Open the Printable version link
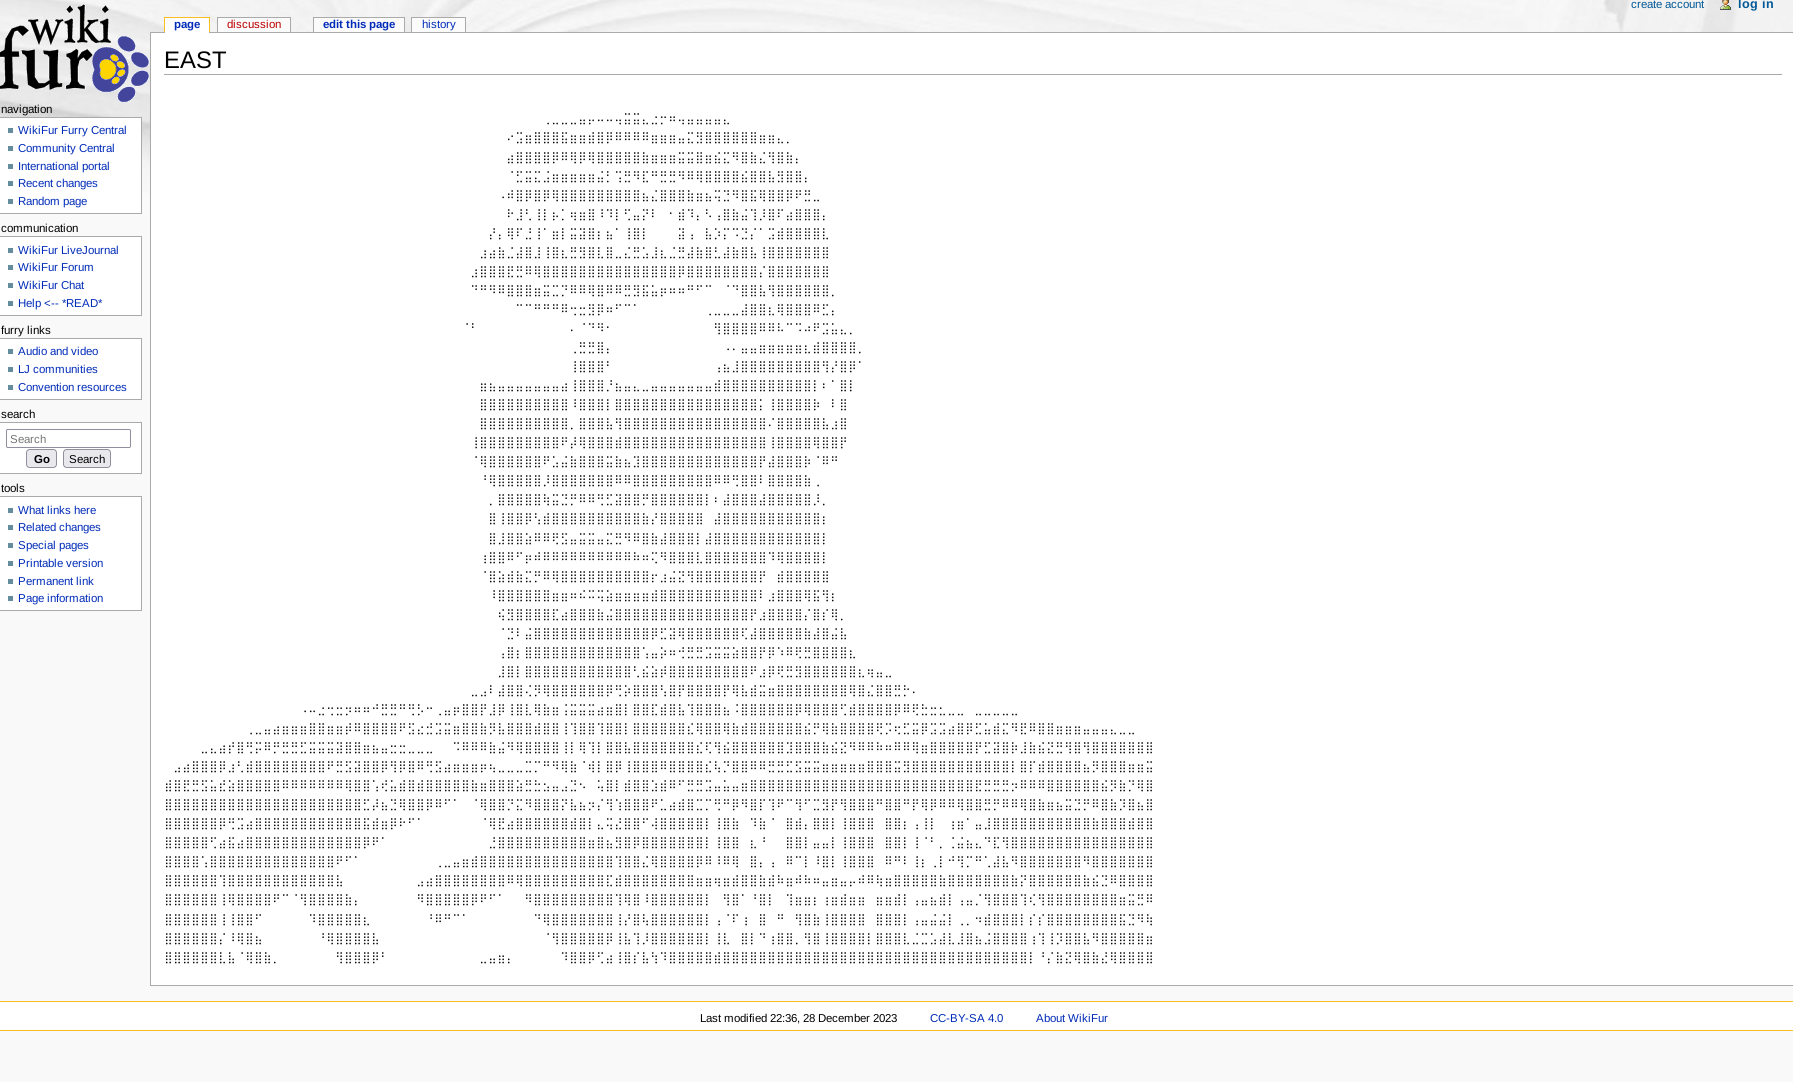This screenshot has width=1793, height=1082. (60, 563)
